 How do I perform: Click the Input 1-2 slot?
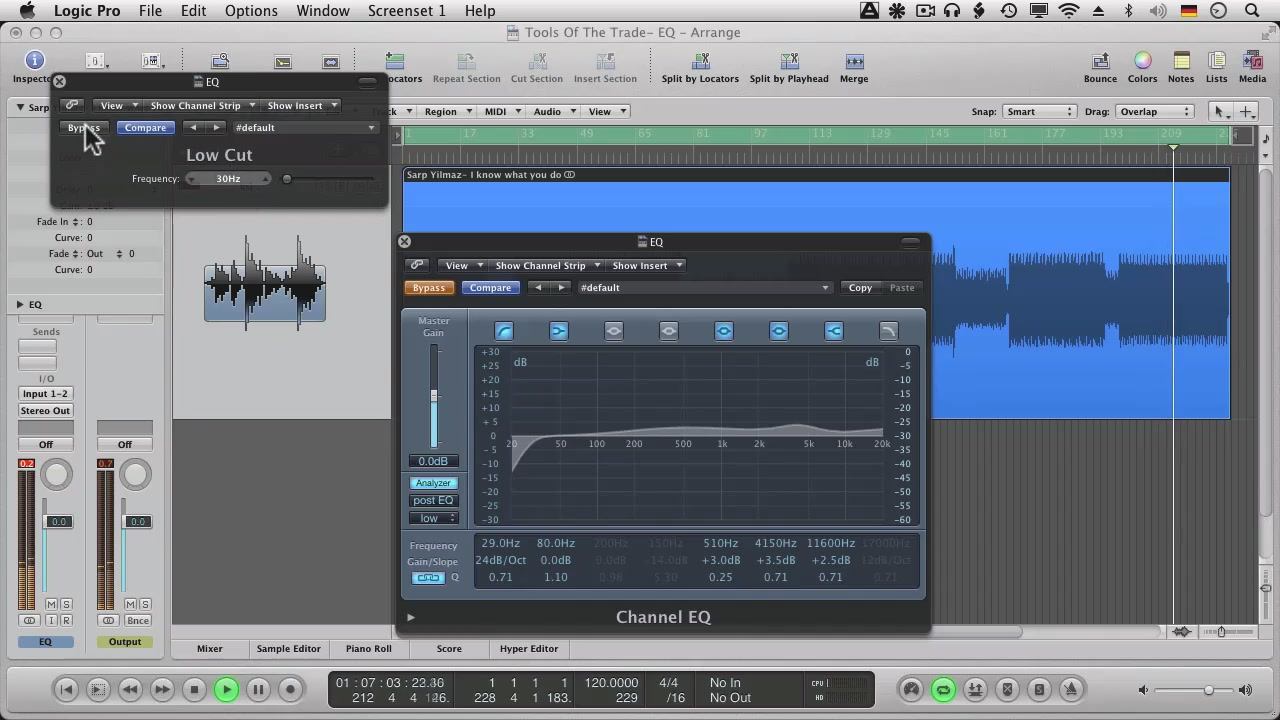pyautogui.click(x=45, y=394)
